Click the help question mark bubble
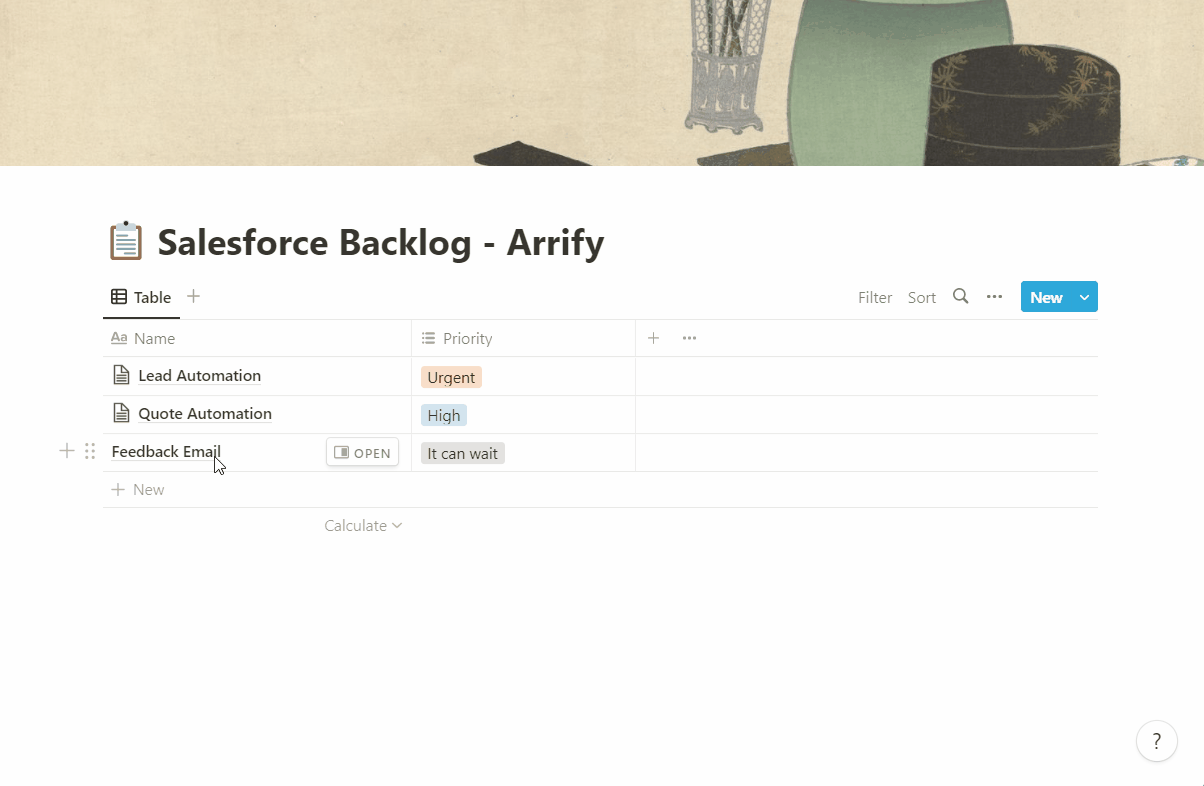1204x786 pixels. click(x=1157, y=741)
